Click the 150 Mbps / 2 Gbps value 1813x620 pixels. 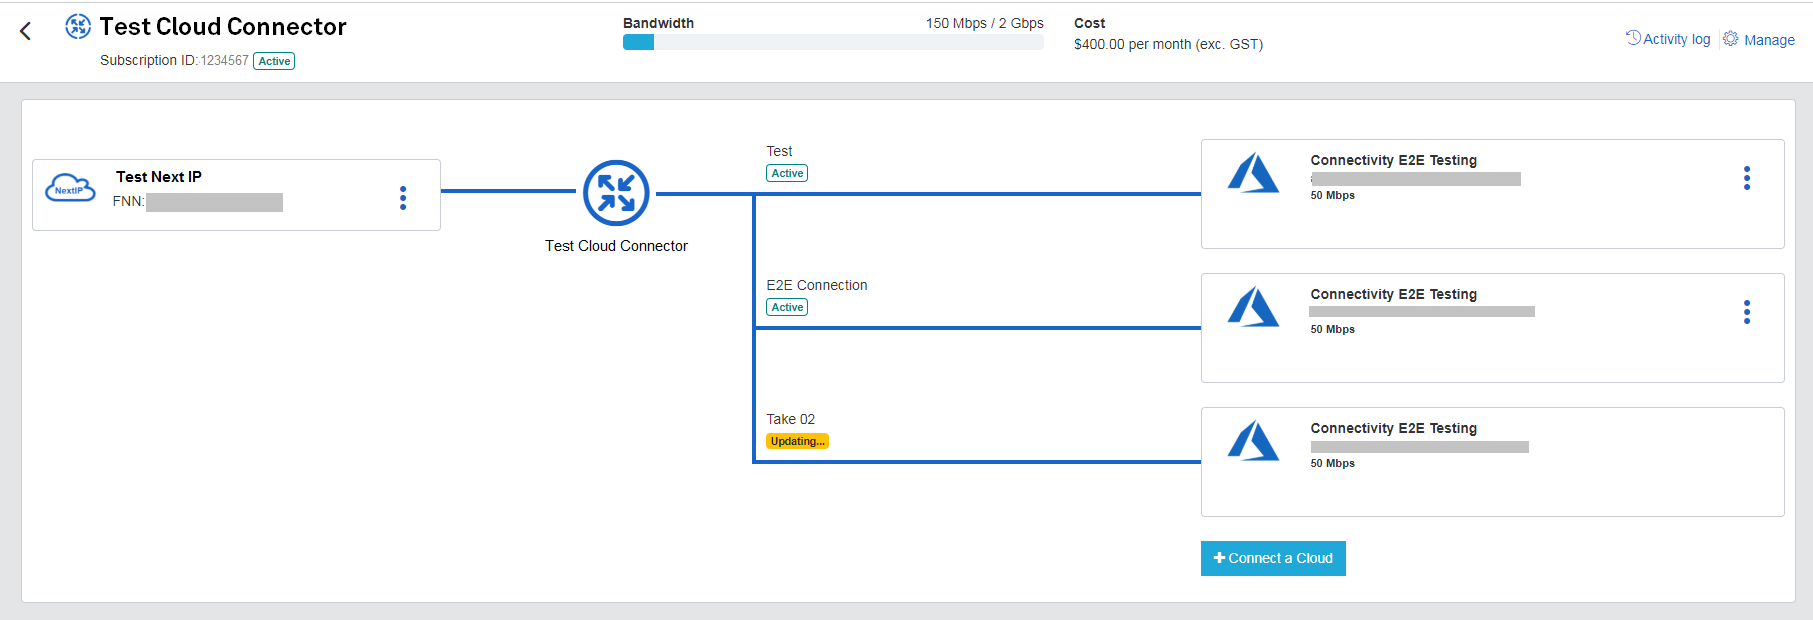click(984, 23)
